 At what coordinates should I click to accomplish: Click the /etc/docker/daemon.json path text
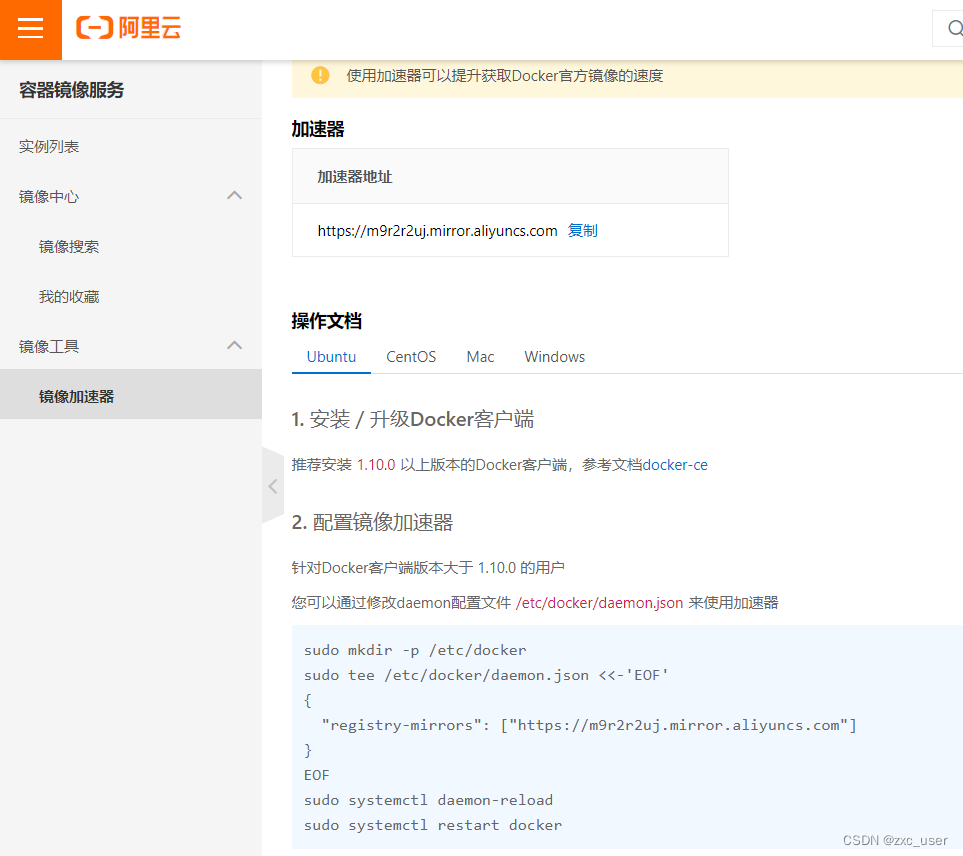coord(599,603)
